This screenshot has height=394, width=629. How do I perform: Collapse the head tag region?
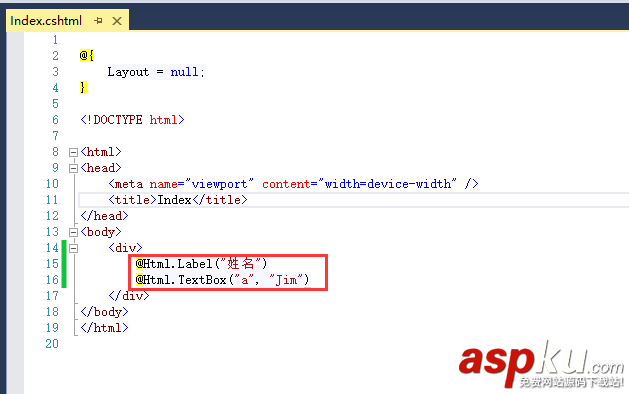coord(73,168)
